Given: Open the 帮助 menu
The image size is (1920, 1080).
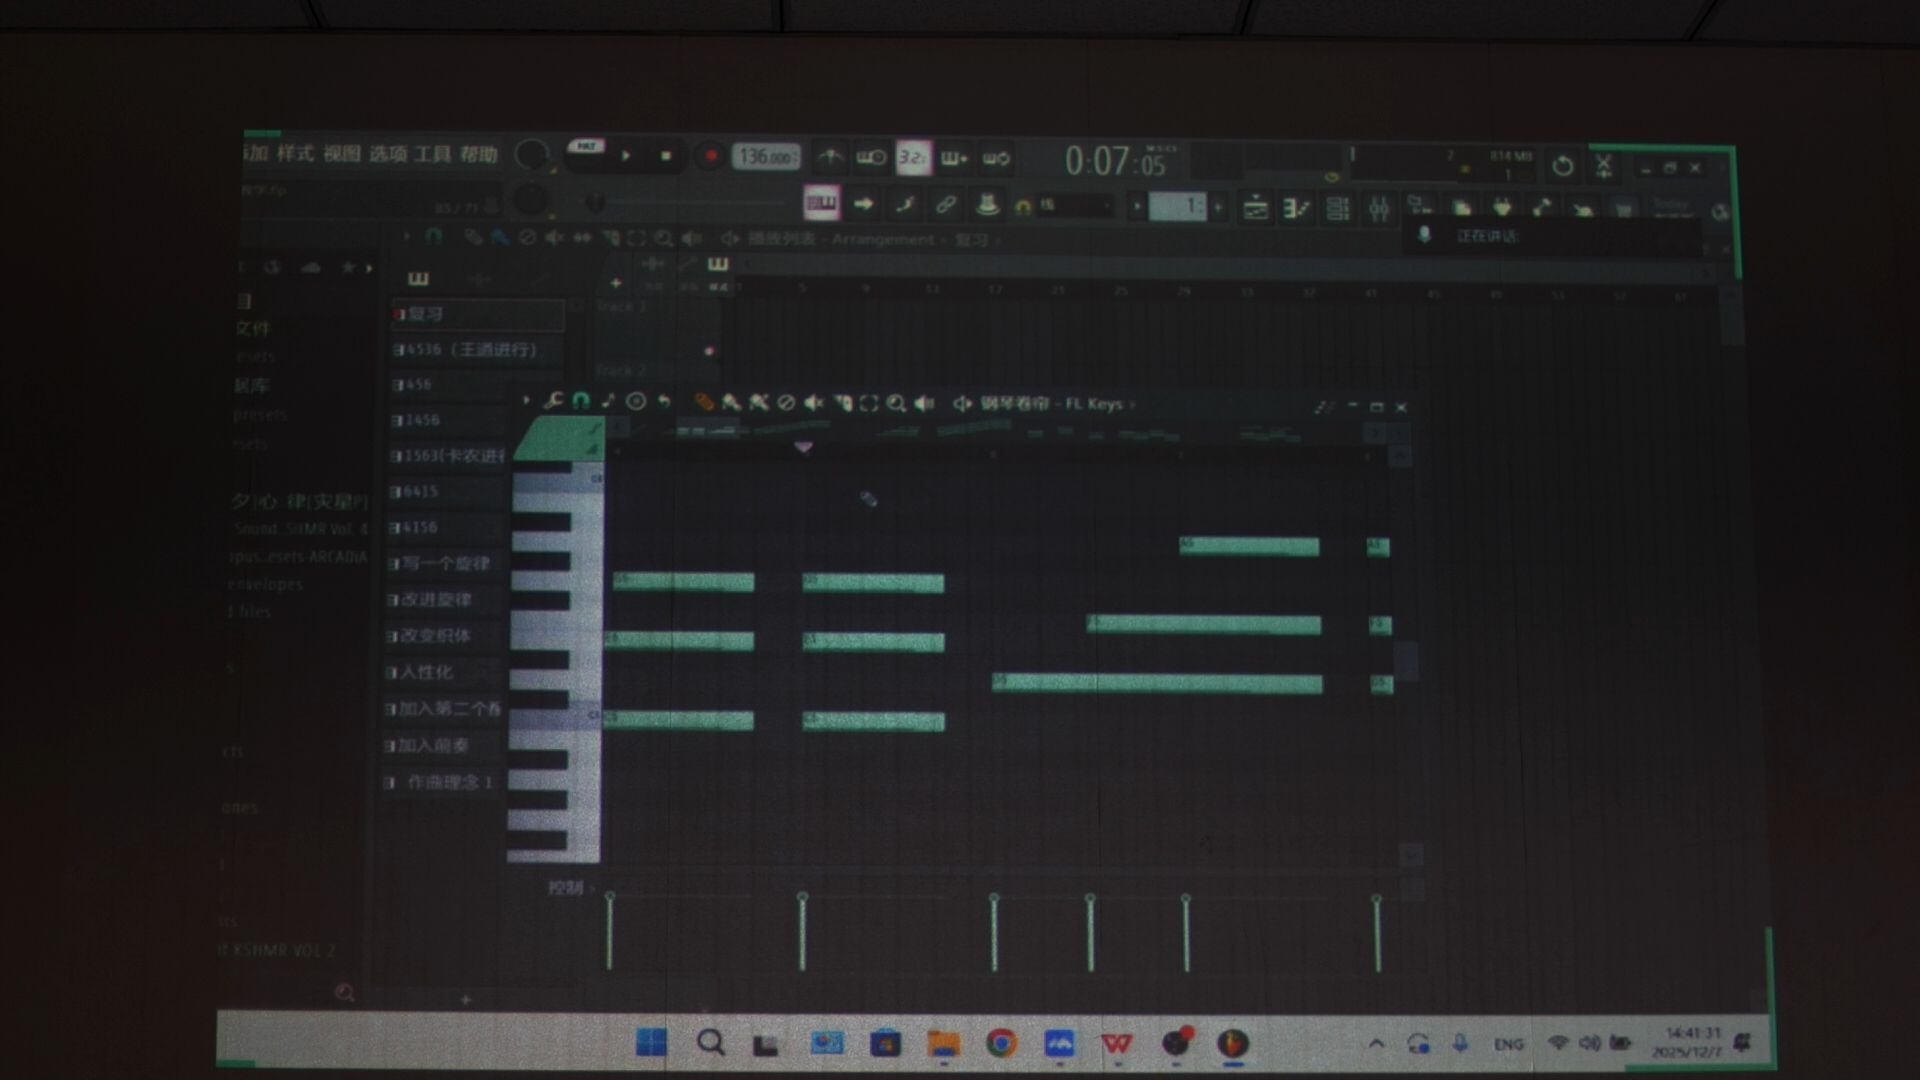Looking at the screenshot, I should pos(479,155).
